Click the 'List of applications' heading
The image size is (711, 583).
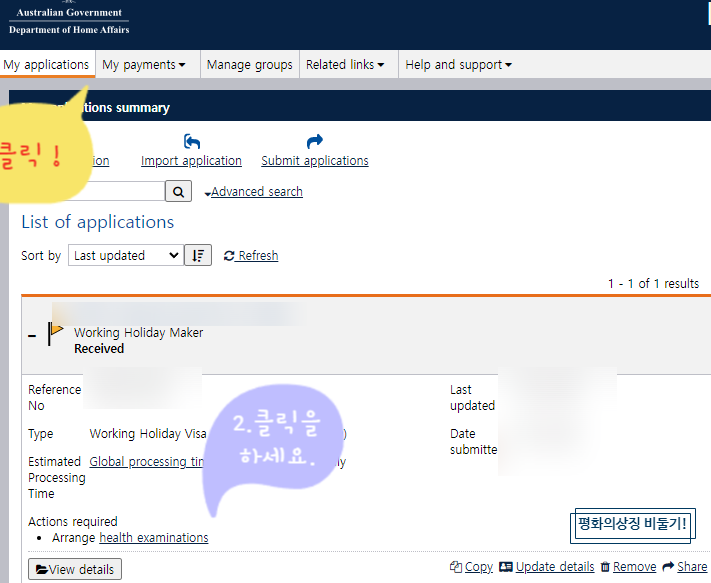[97, 222]
